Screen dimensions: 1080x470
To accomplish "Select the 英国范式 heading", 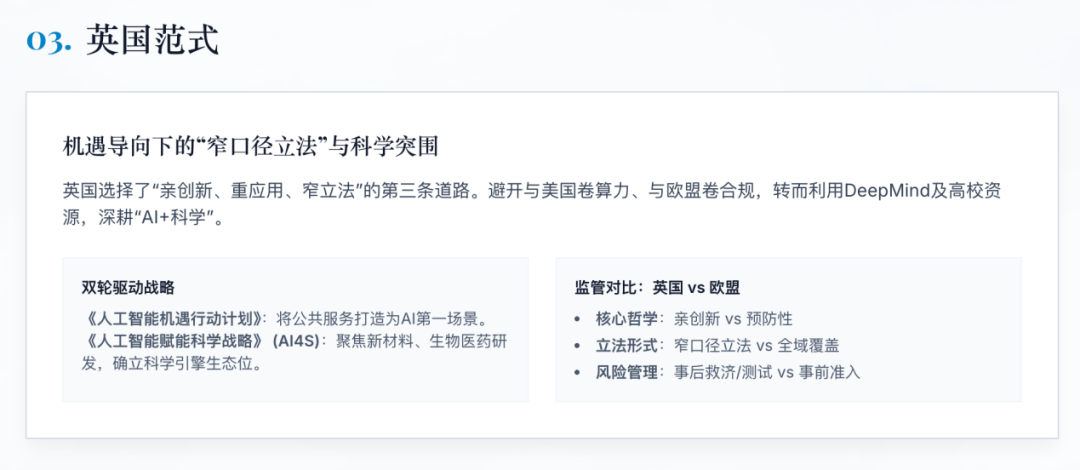I will pos(152,40).
